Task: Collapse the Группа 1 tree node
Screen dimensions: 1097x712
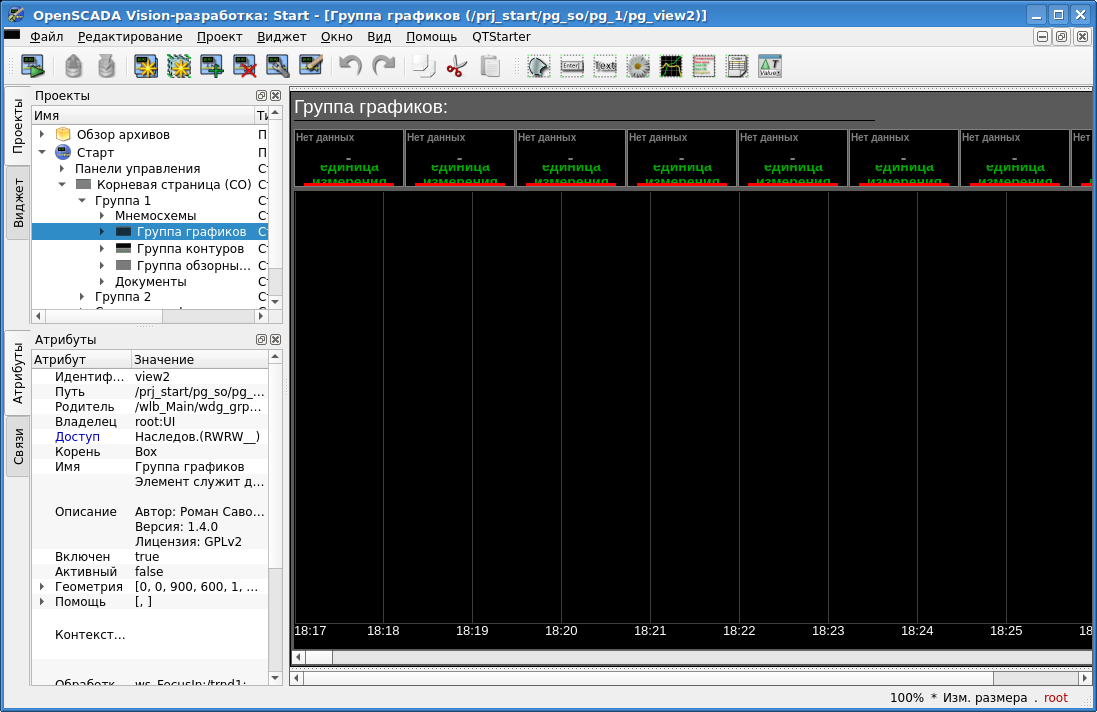Action: click(82, 201)
